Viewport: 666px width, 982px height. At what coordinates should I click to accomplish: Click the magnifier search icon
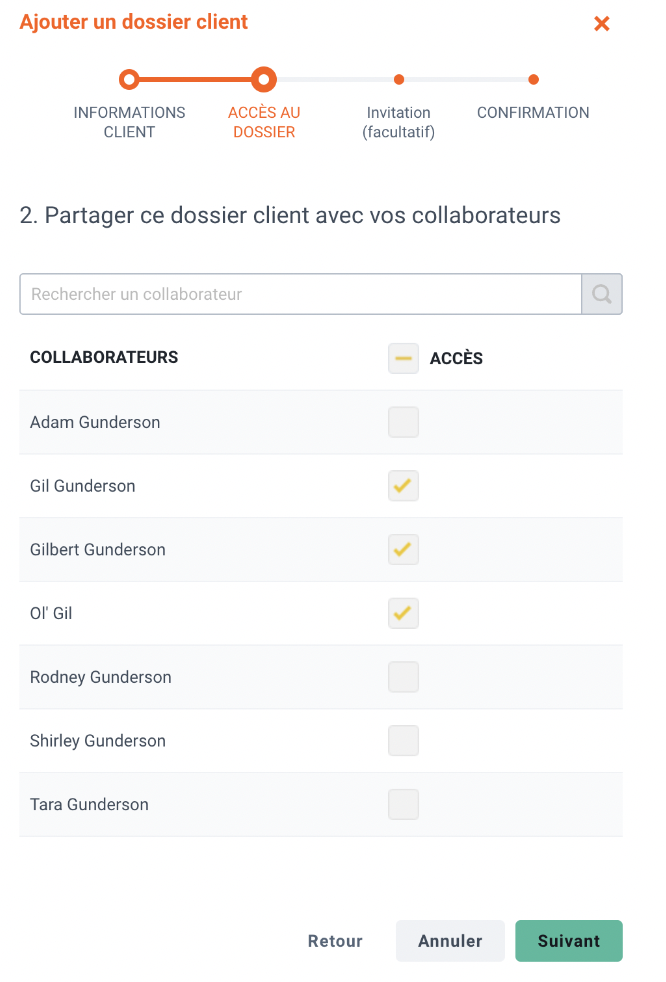coord(601,294)
